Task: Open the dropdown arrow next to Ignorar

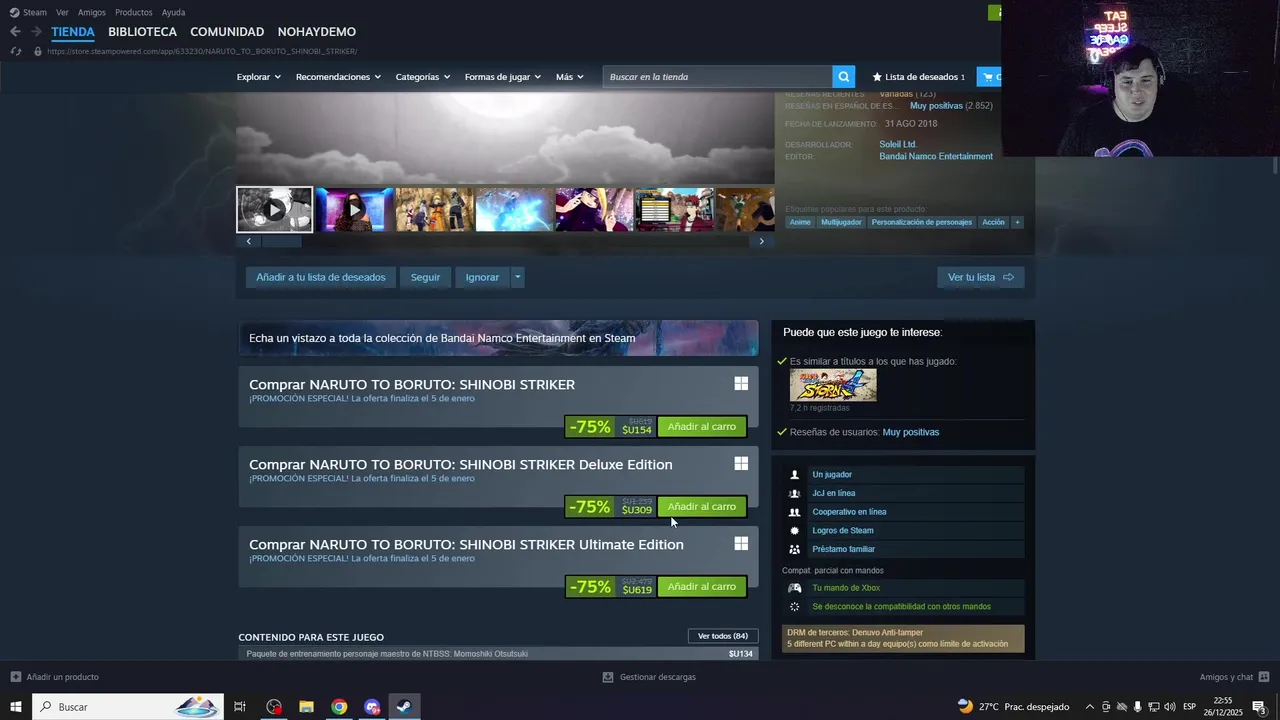Action: [x=517, y=277]
